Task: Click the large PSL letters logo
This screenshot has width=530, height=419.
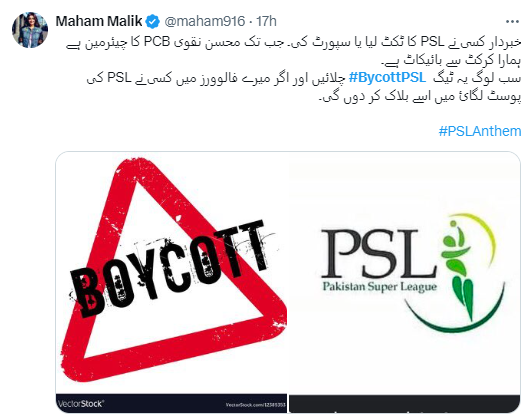Action: pos(379,253)
